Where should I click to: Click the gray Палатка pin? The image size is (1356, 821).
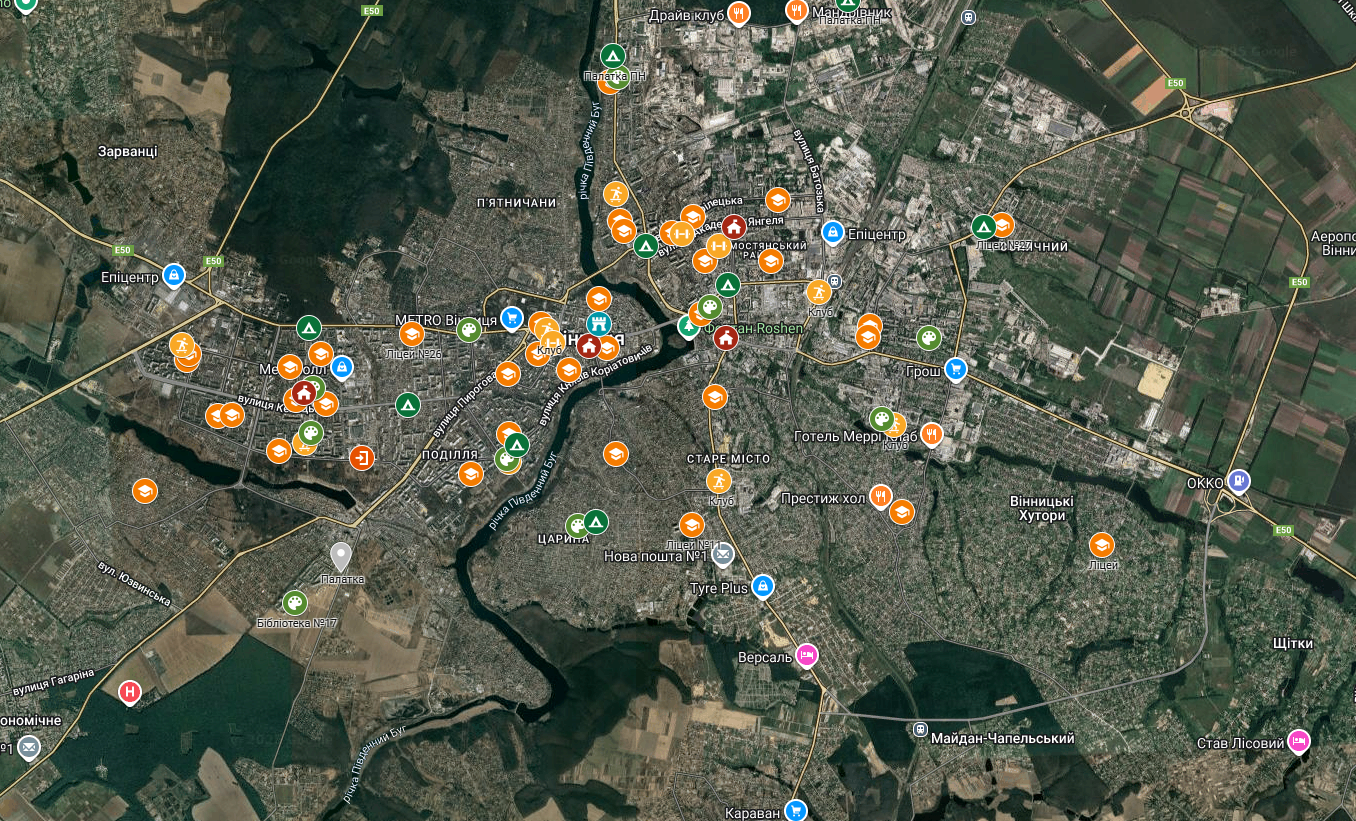coord(341,555)
